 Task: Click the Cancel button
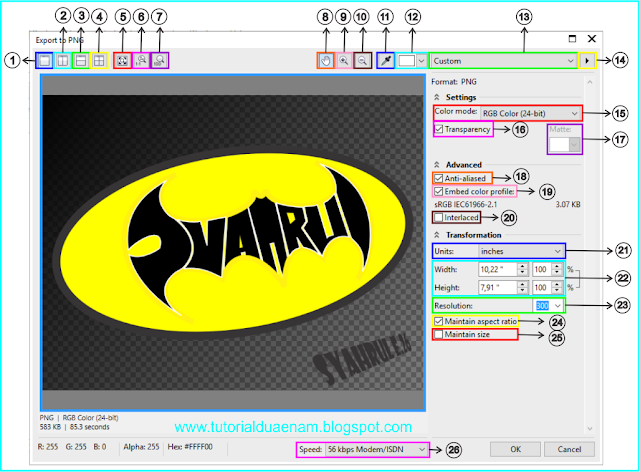[569, 449]
